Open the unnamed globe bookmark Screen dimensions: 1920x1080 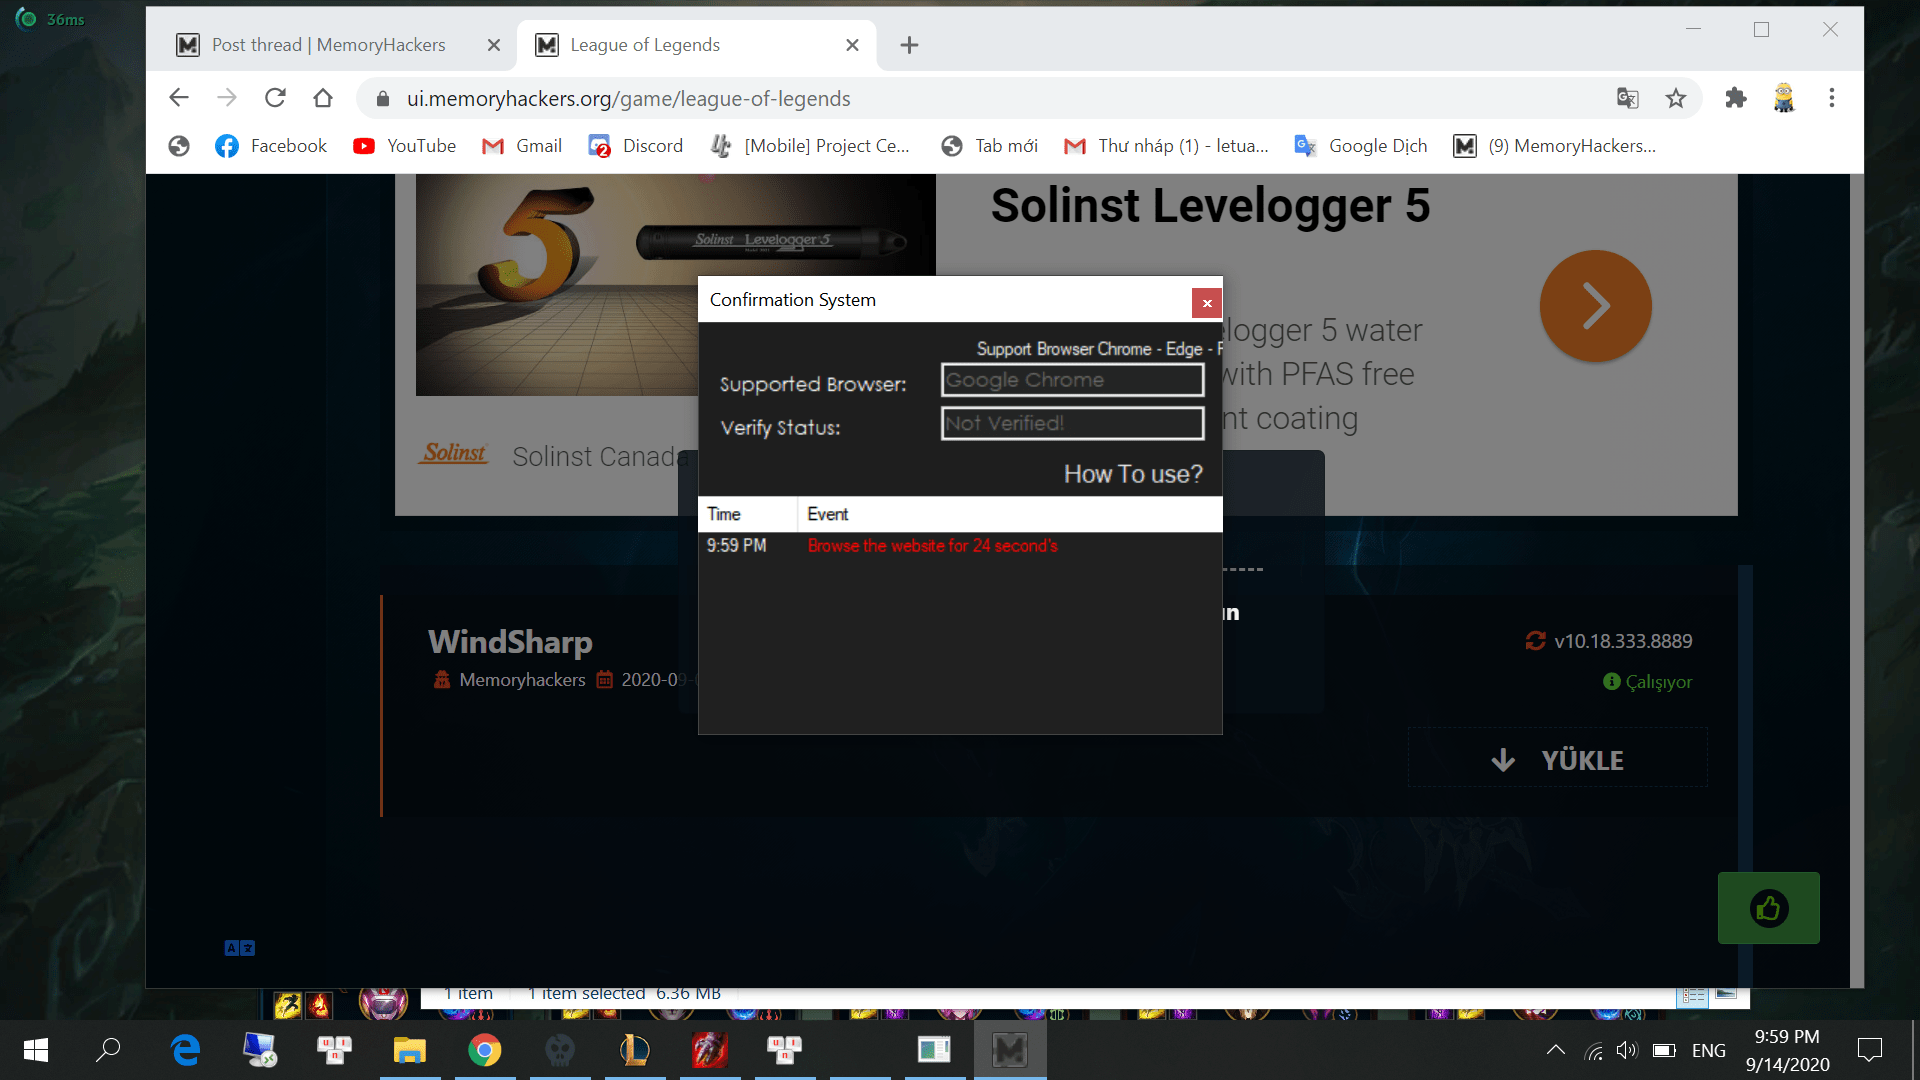click(x=179, y=146)
